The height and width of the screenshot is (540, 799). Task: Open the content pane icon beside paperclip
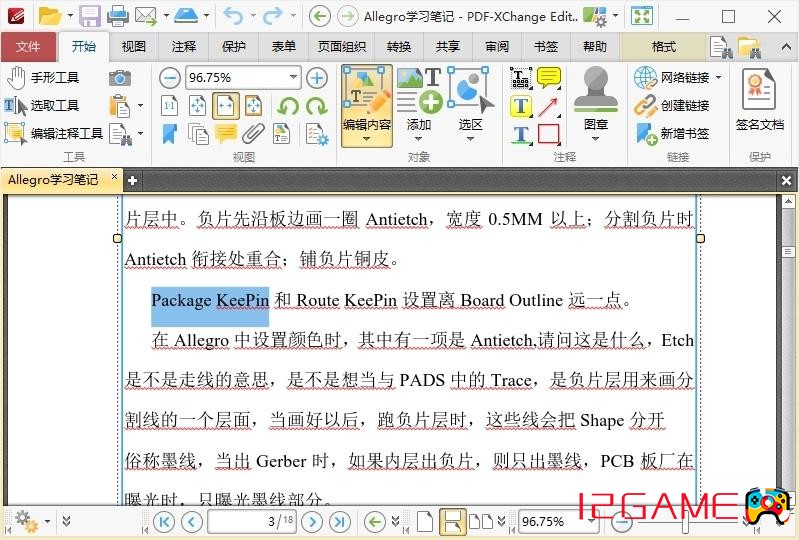281,134
